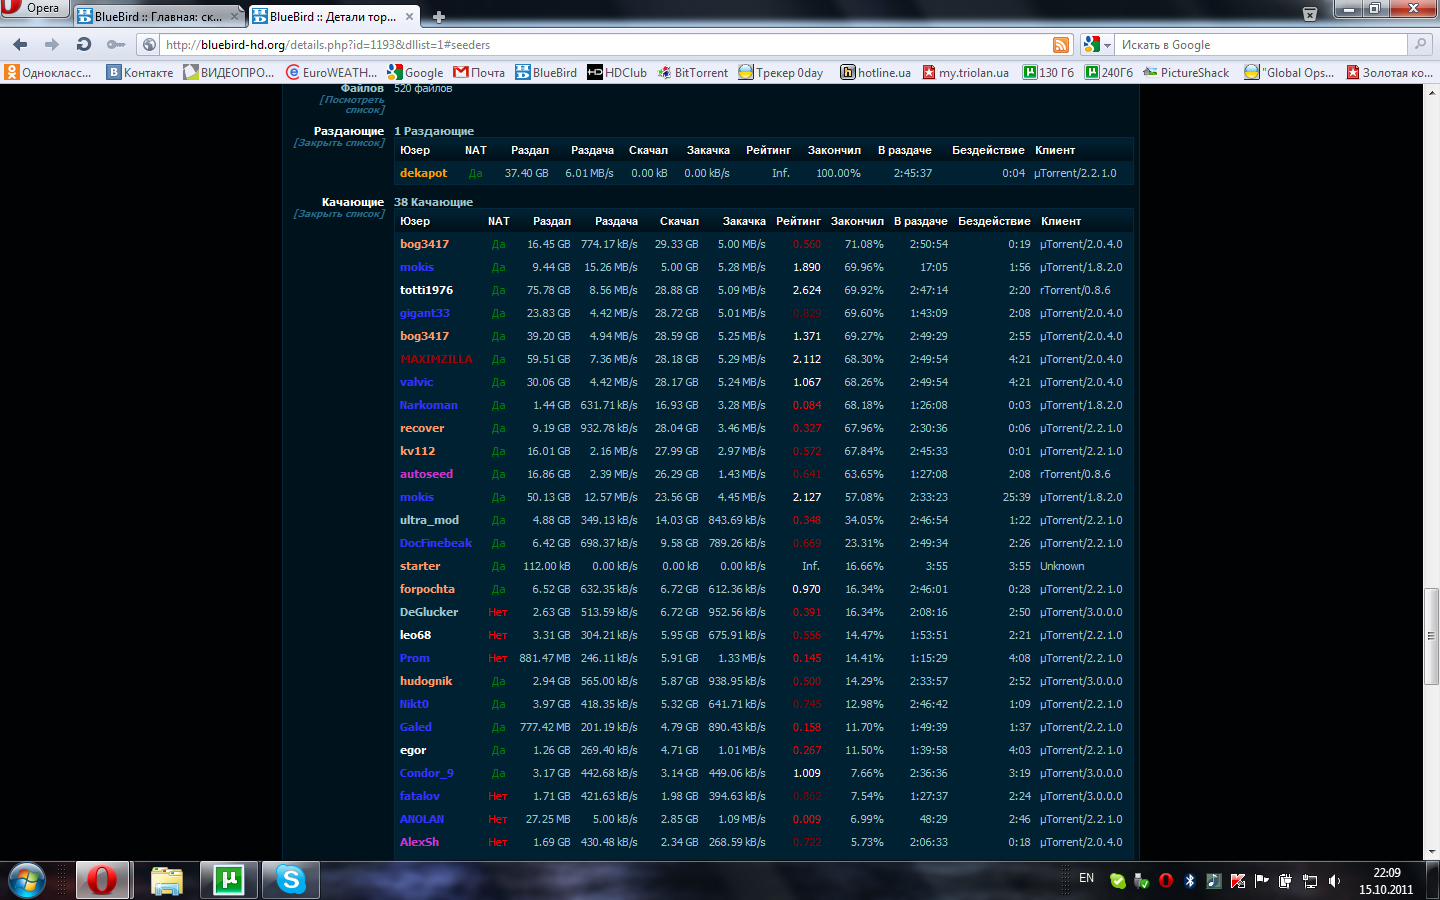Open the BlueBird bookmark
Screen dimensions: 1440x900
(546, 72)
